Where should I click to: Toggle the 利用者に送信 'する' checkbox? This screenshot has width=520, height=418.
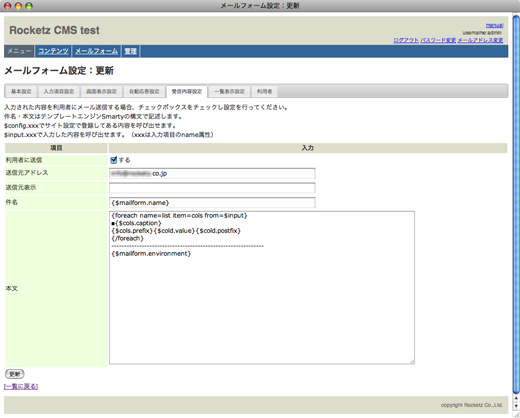tap(114, 160)
